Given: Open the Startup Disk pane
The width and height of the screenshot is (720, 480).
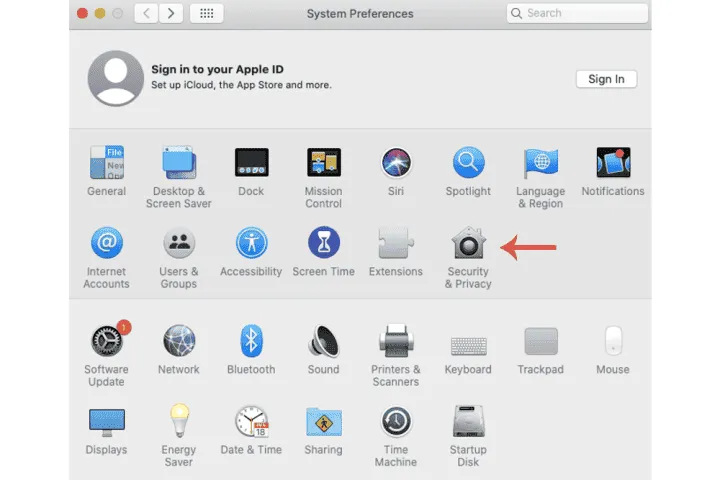Looking at the screenshot, I should click(x=468, y=422).
